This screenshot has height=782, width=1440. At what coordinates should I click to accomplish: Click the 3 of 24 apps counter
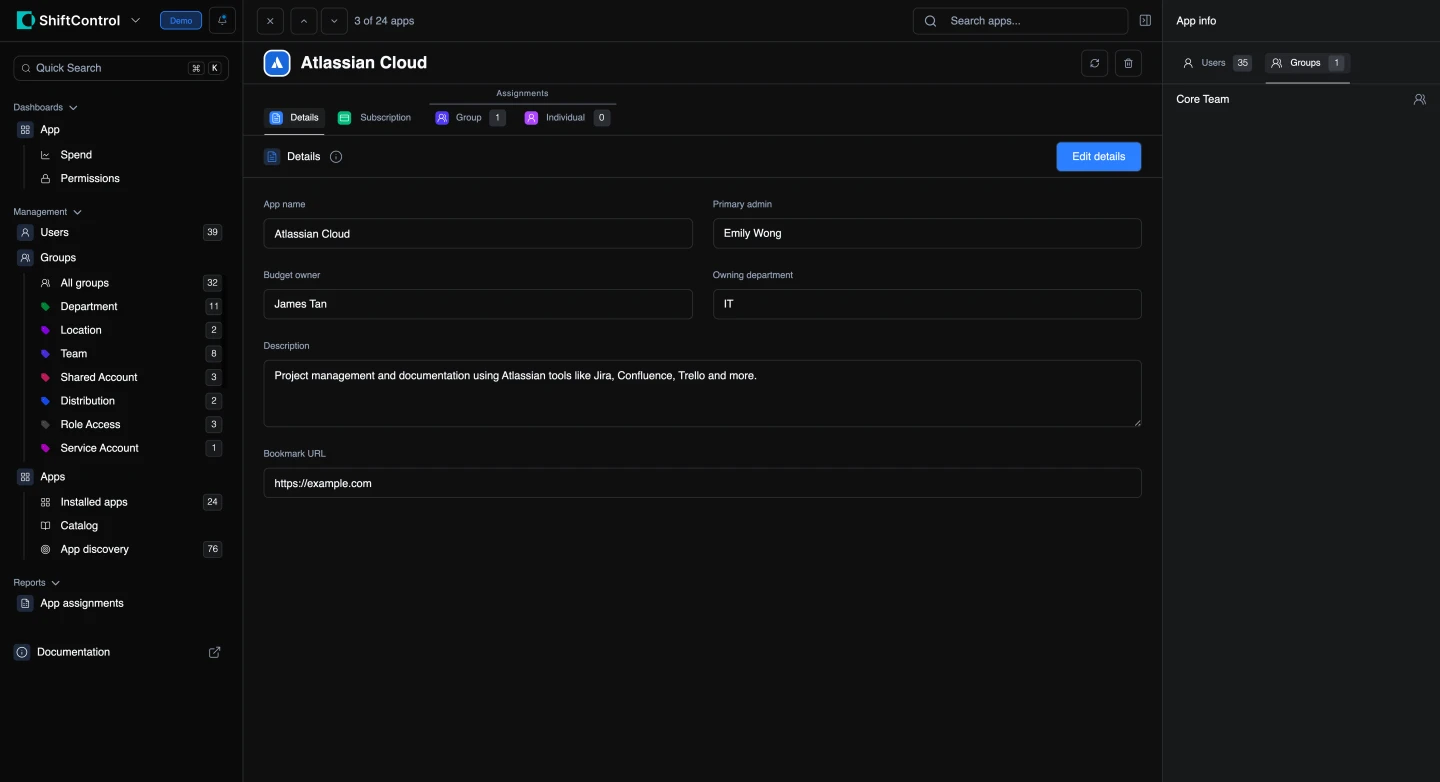coord(384,21)
